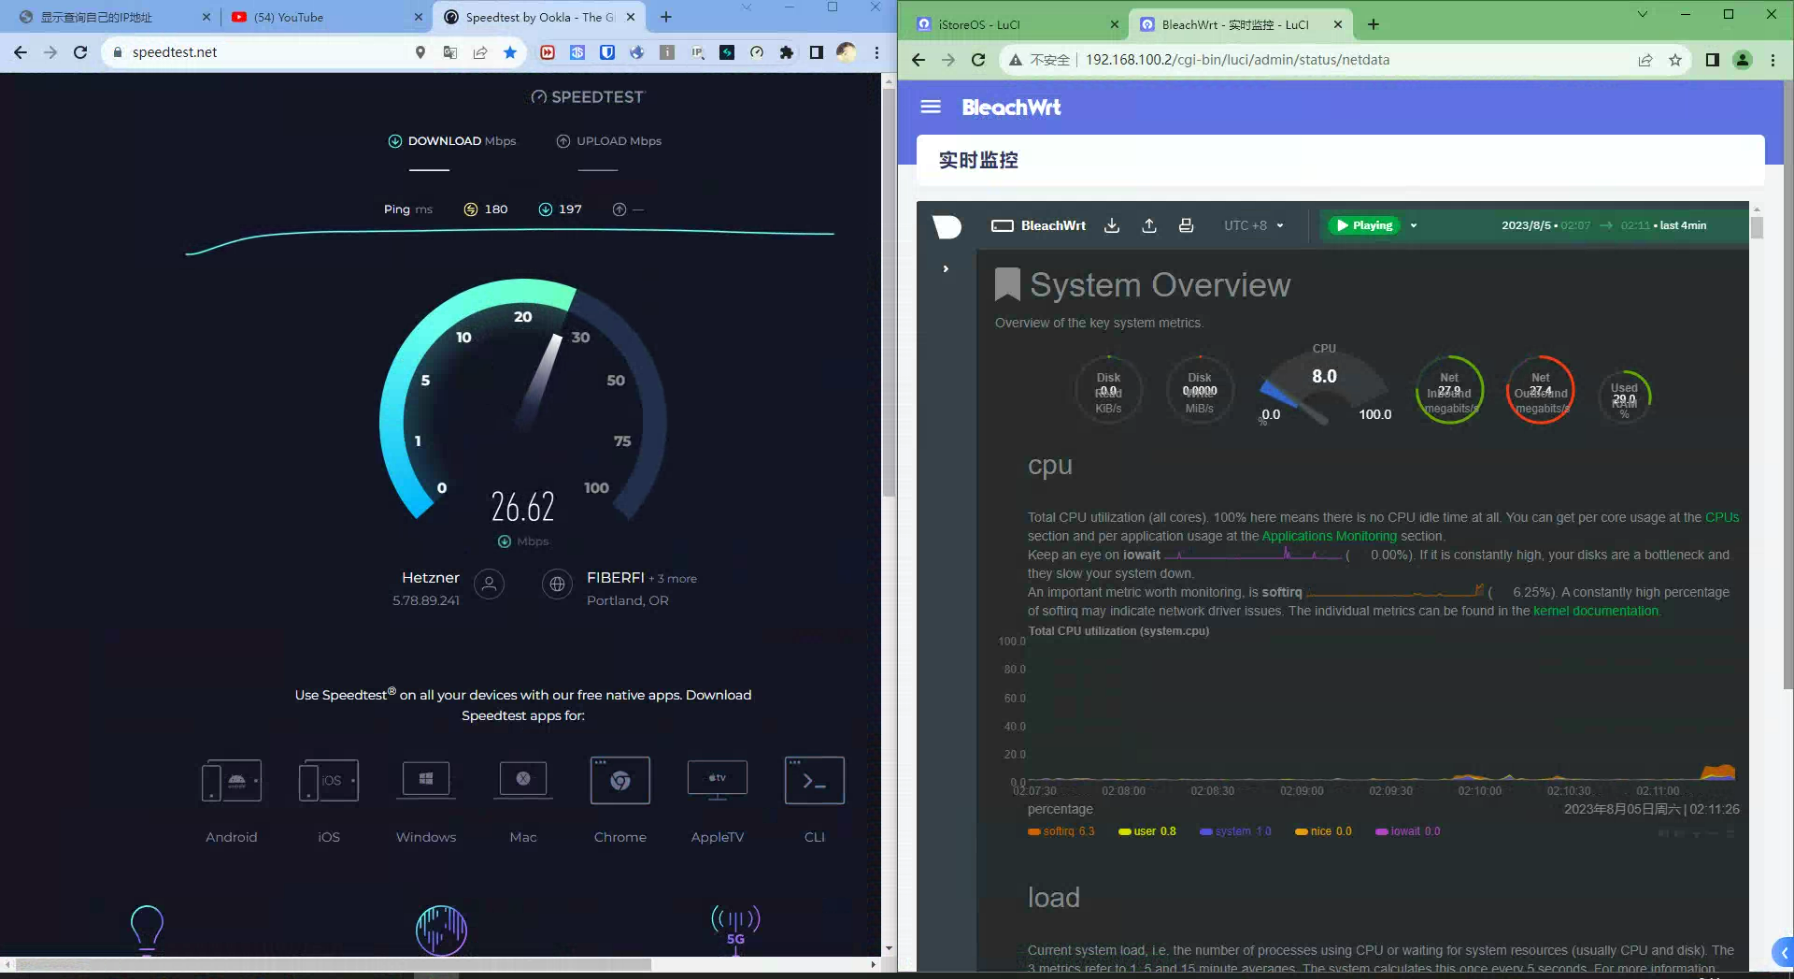Click the right browser address bar with 192.168.100.2

[x=1348, y=60]
